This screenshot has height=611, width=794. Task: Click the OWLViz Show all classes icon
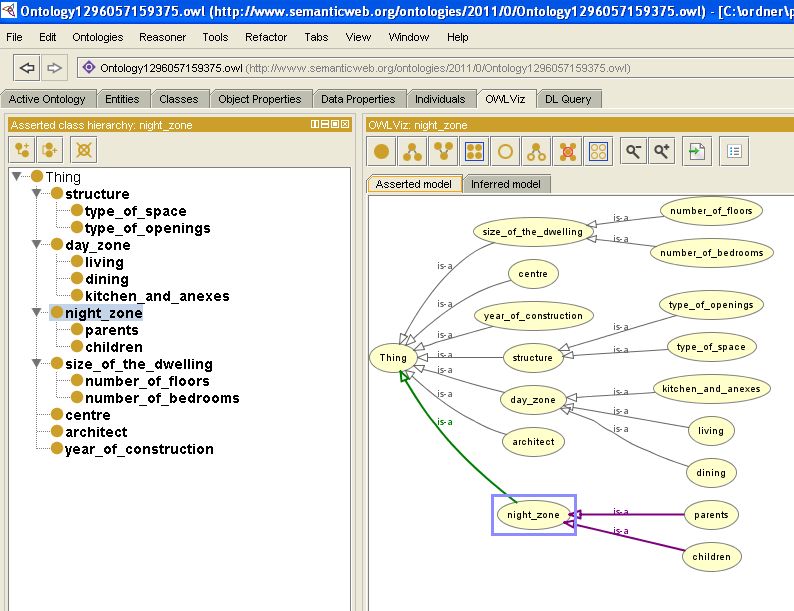(474, 152)
